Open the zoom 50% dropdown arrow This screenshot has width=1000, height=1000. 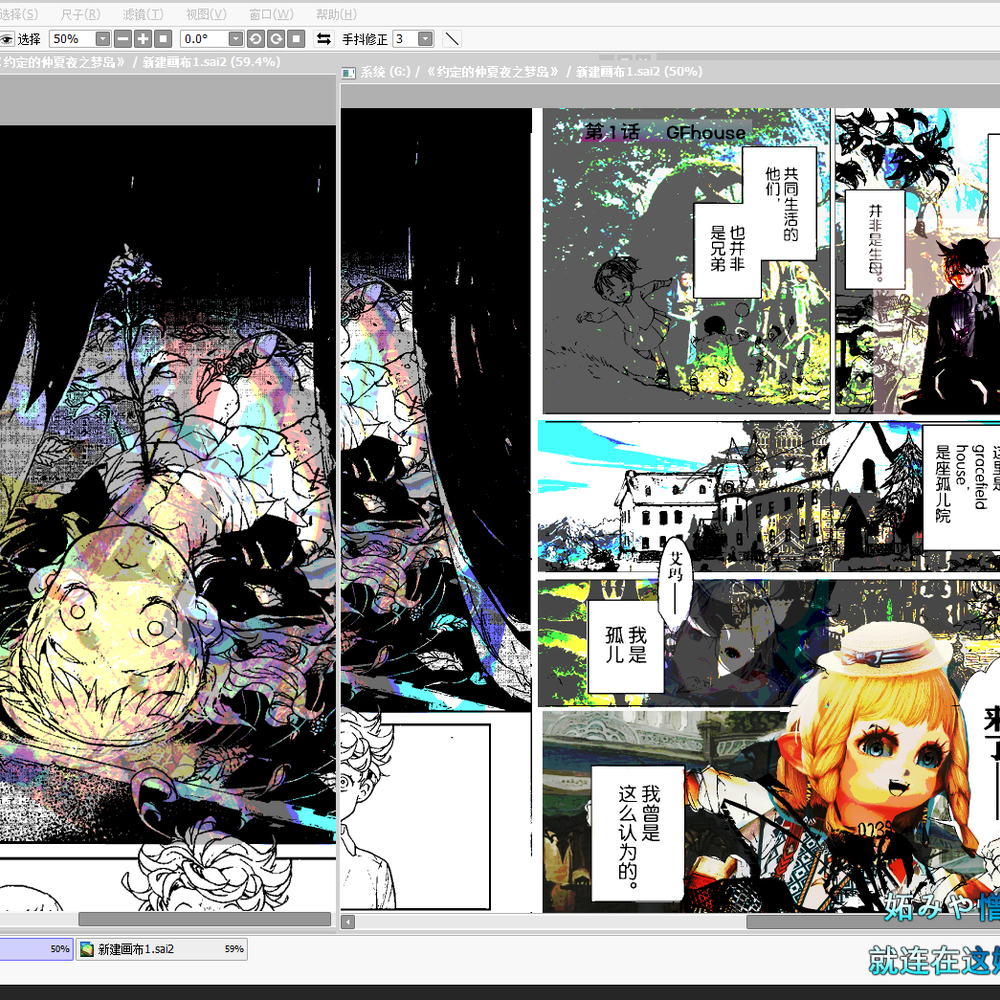pos(103,39)
